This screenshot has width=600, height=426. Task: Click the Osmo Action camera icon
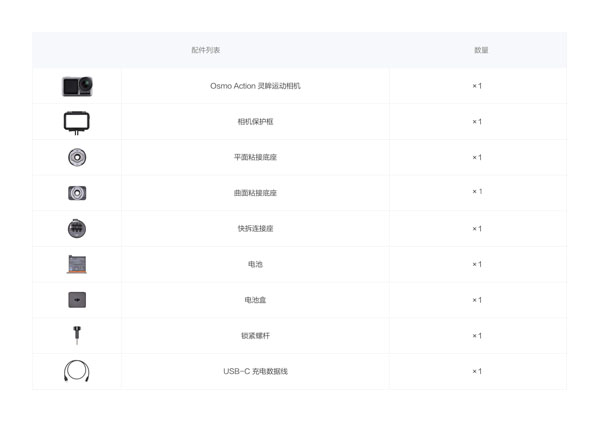pos(77,86)
